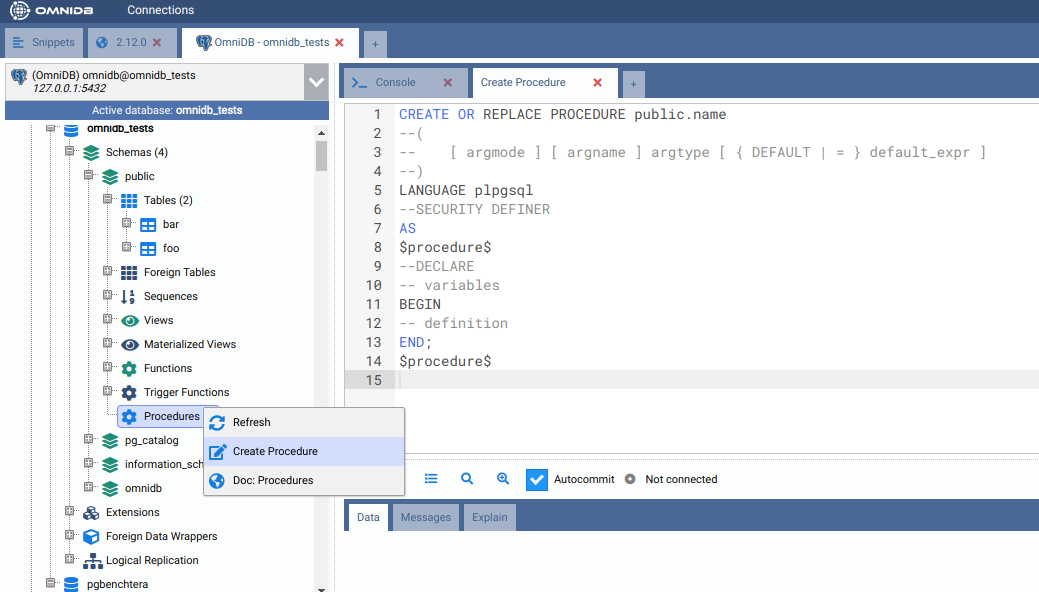Click the indent SQL list icon
Image resolution: width=1039 pixels, height=592 pixels.
[x=431, y=479]
